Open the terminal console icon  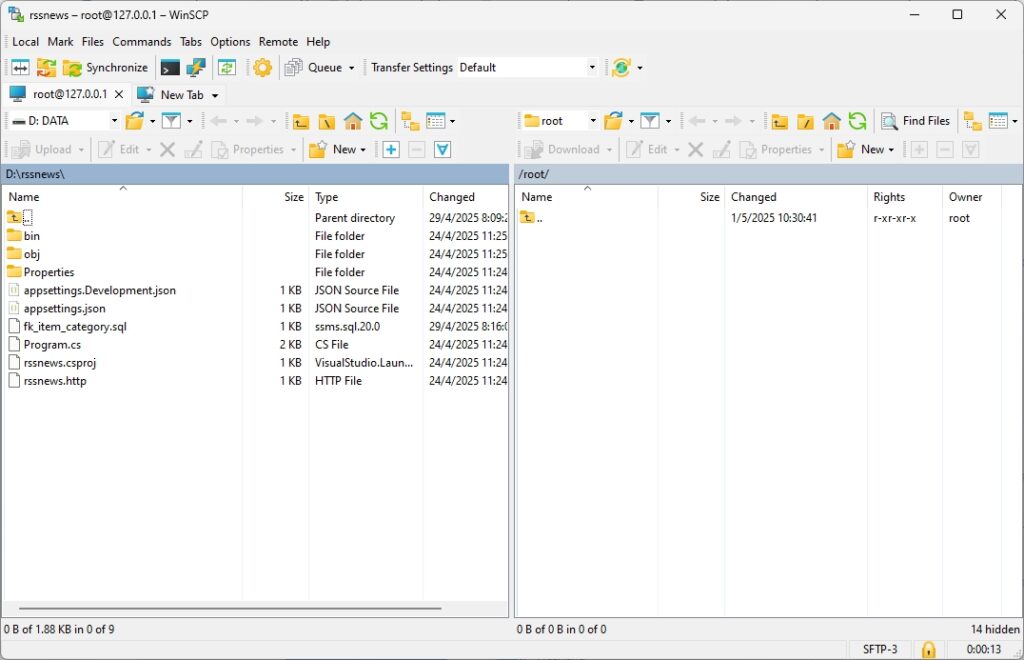coord(170,67)
